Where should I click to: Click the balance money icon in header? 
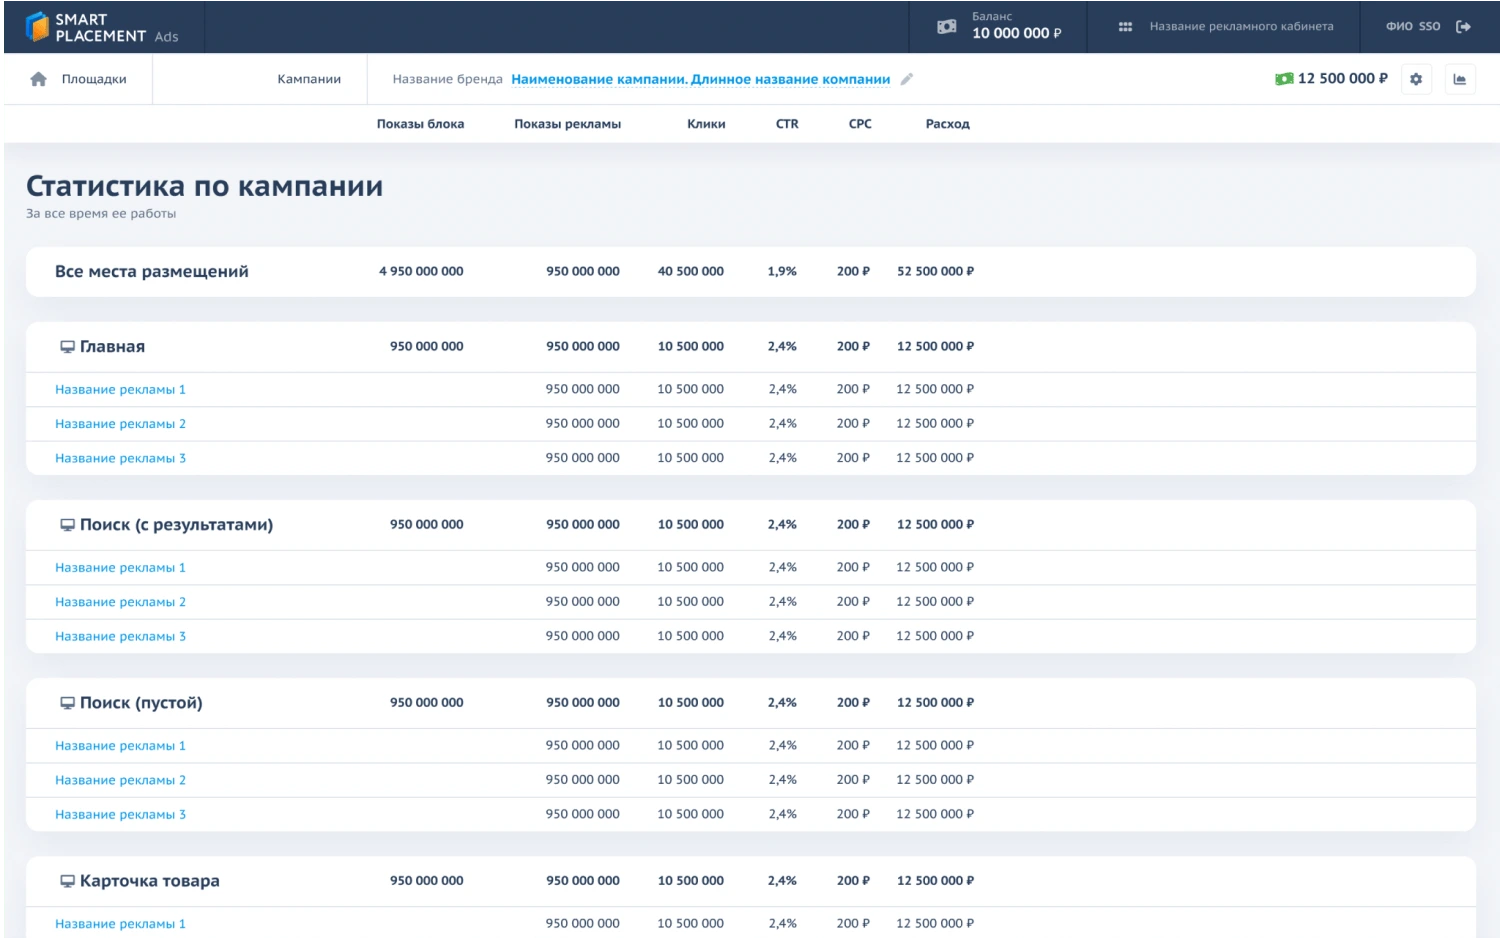[946, 27]
